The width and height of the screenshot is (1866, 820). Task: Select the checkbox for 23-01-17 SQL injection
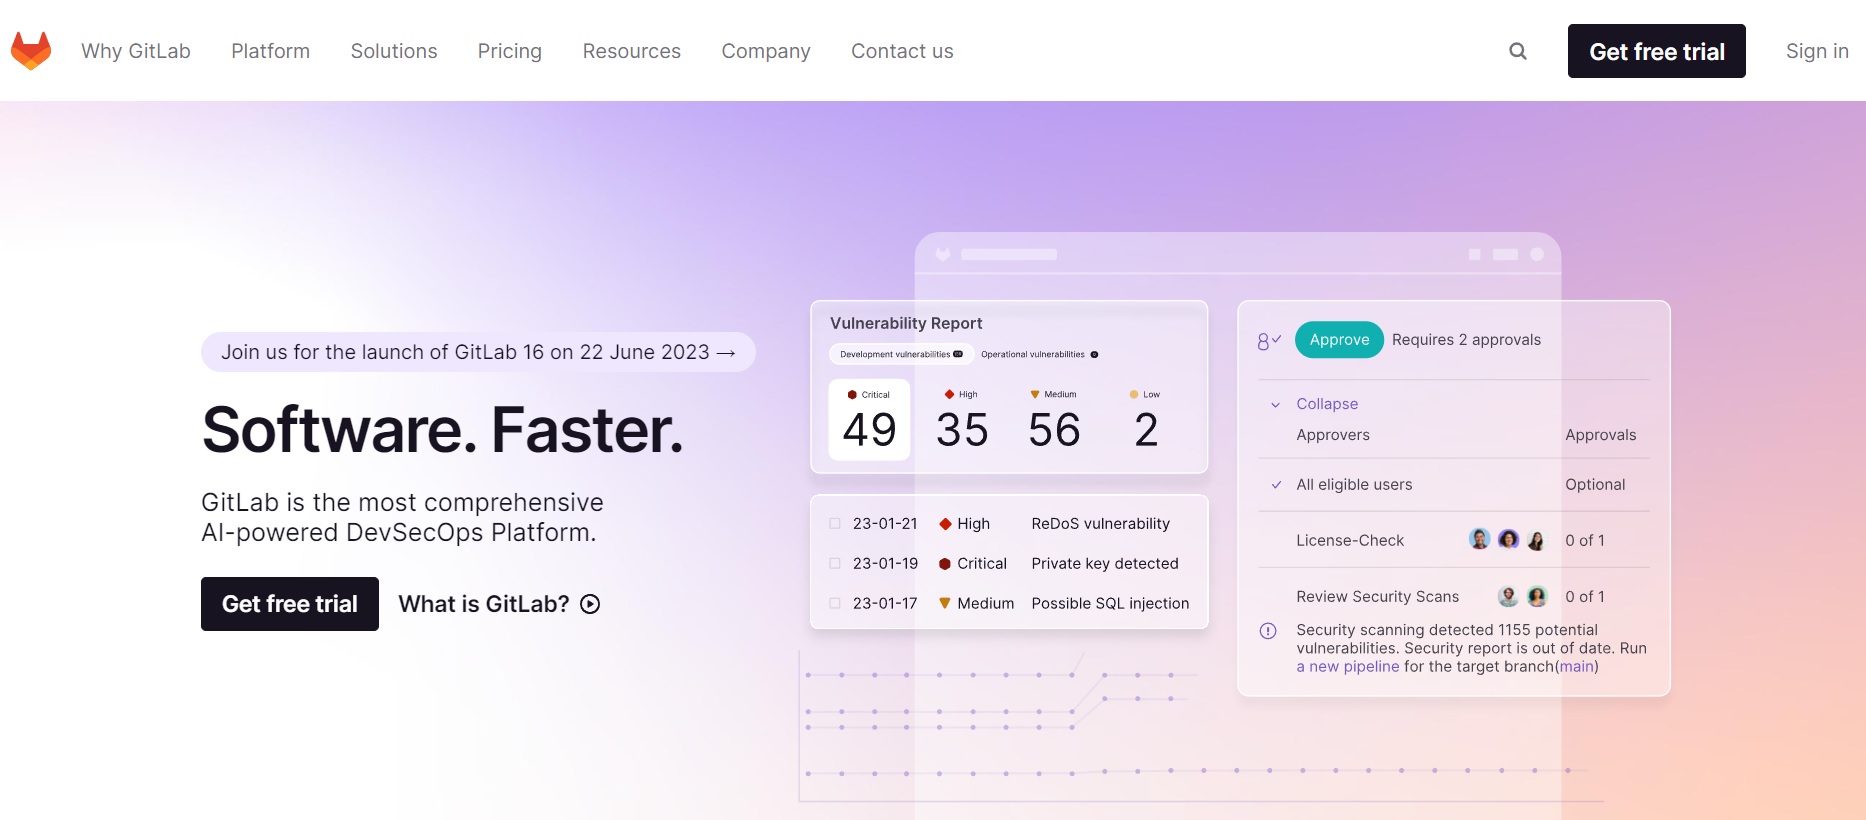(835, 603)
